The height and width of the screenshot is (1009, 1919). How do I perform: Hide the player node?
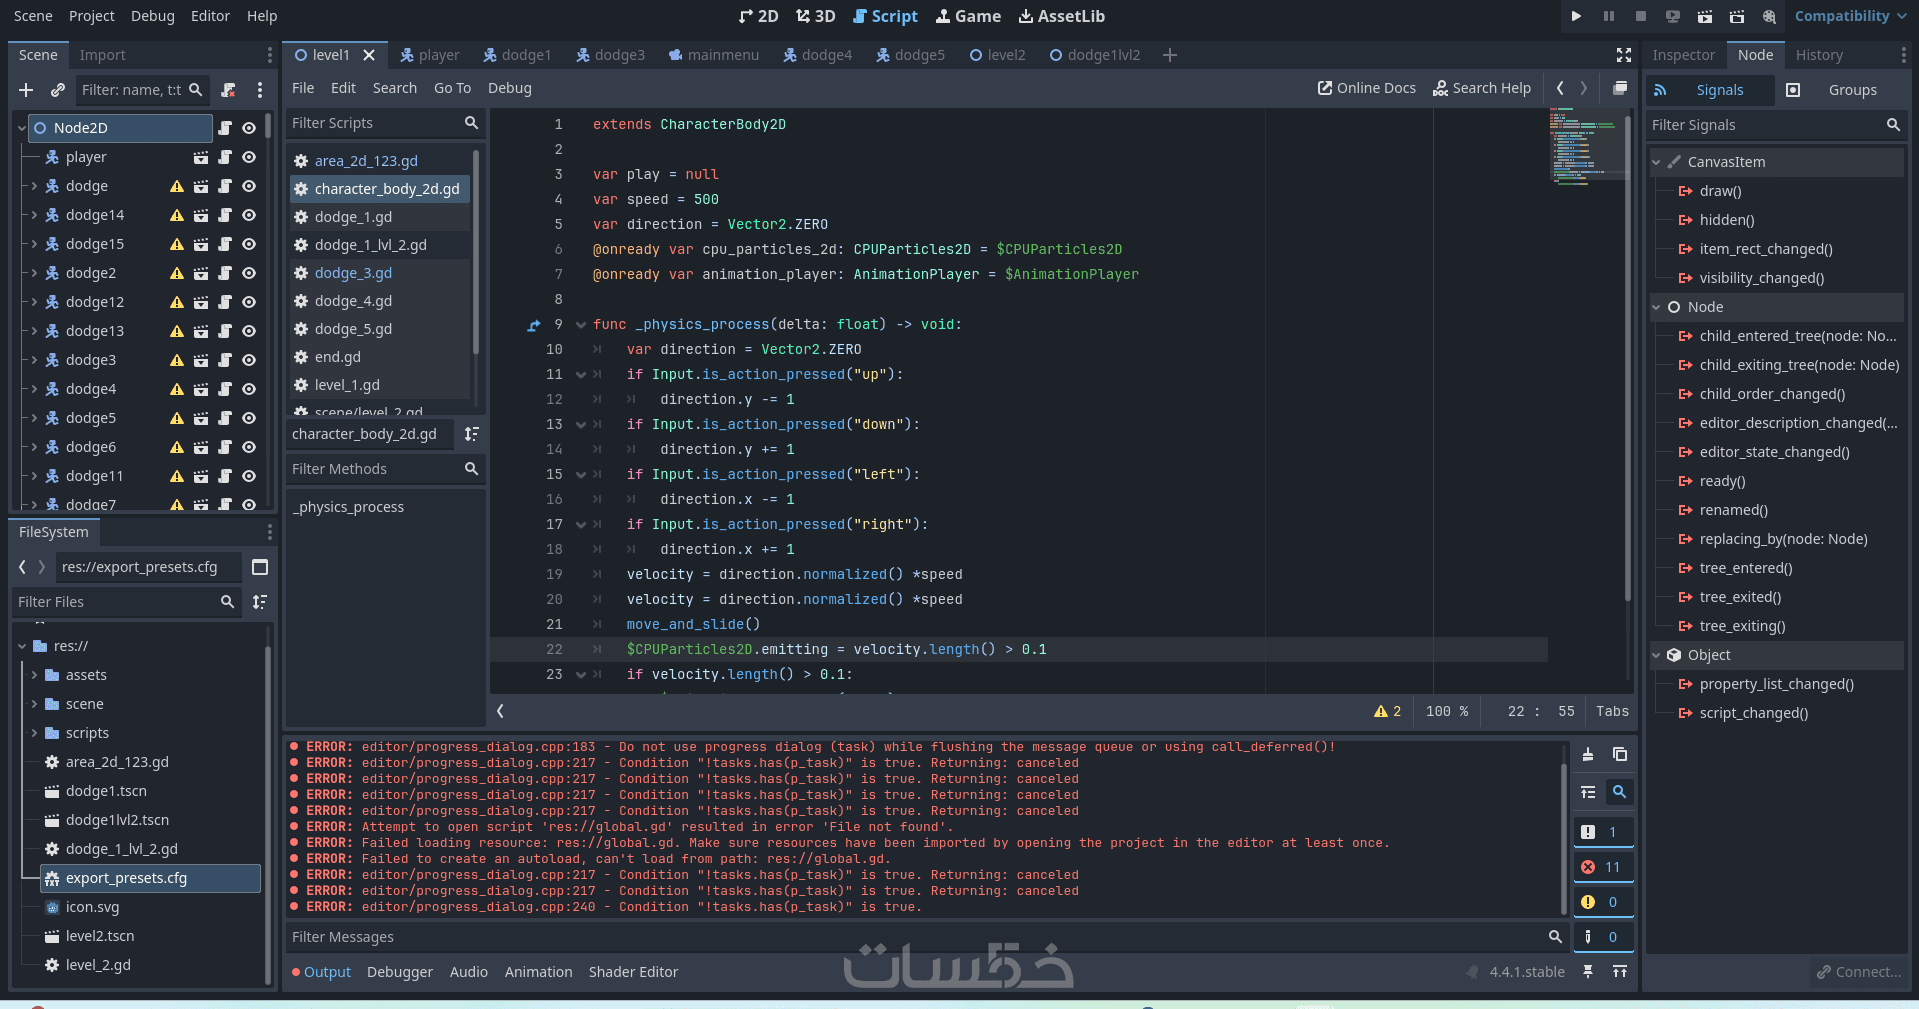[x=249, y=157]
